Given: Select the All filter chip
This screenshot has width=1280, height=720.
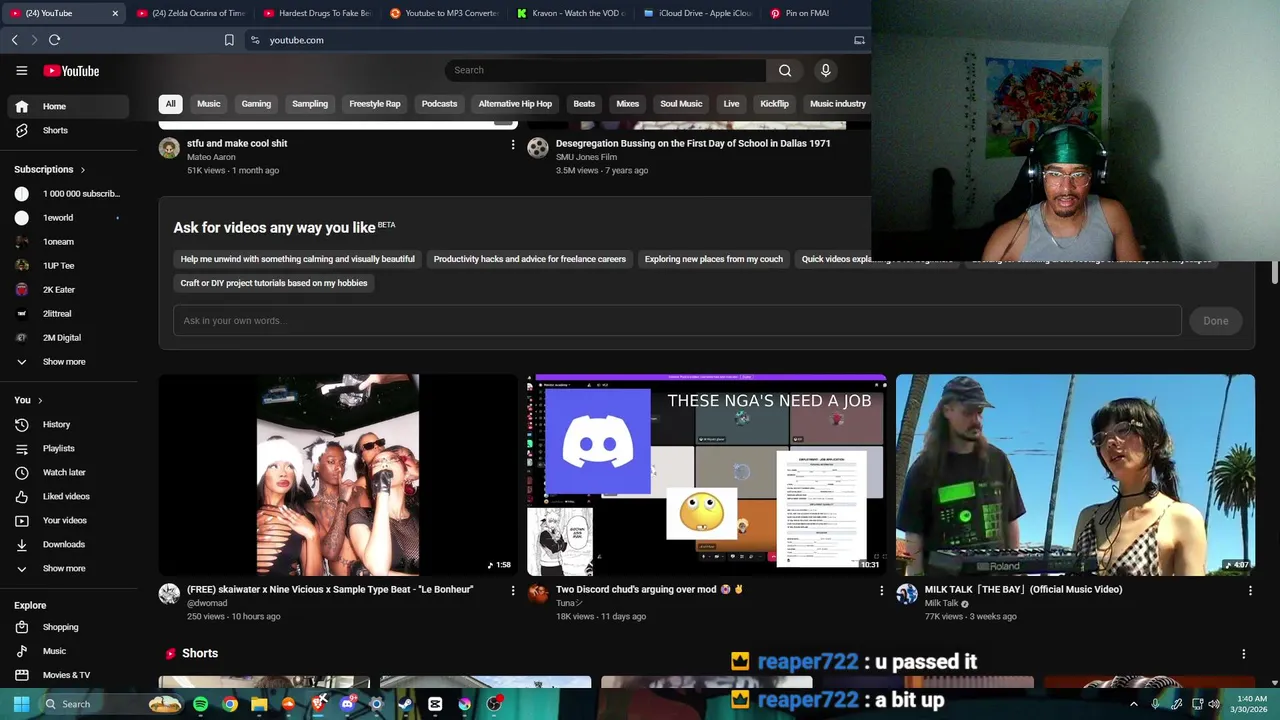Looking at the screenshot, I should [x=170, y=104].
